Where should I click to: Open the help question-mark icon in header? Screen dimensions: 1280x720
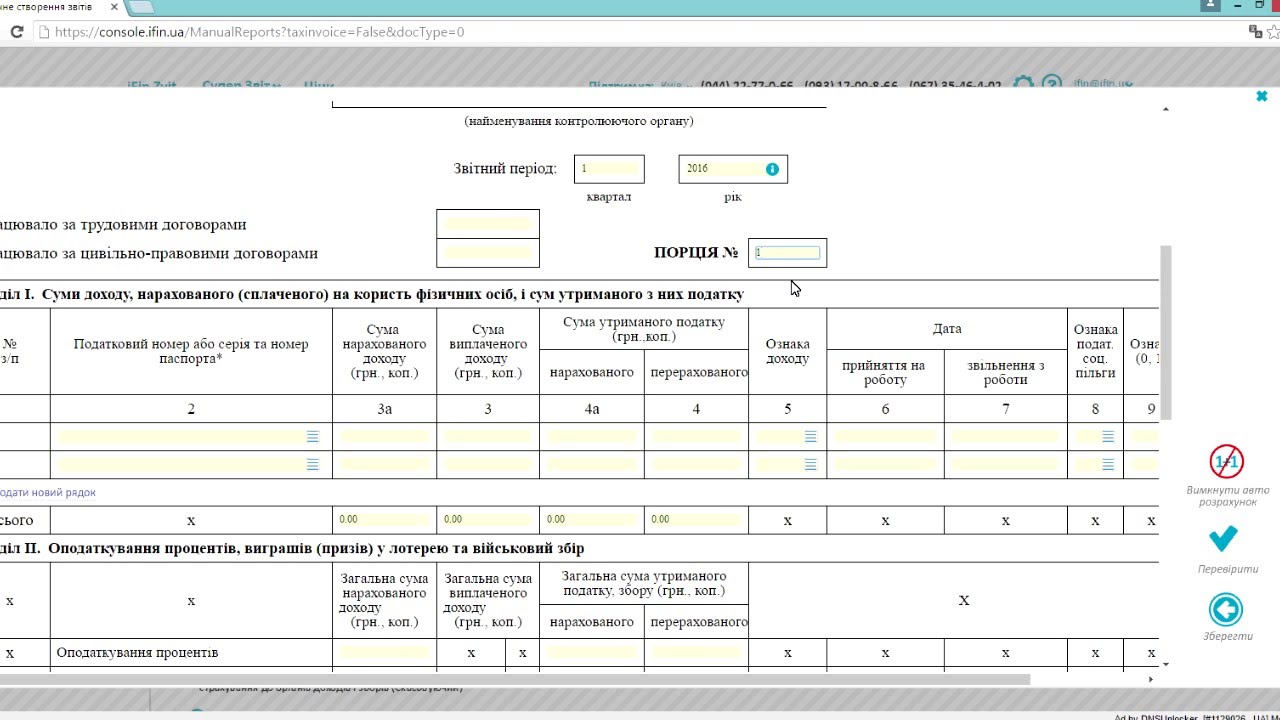coord(1051,84)
